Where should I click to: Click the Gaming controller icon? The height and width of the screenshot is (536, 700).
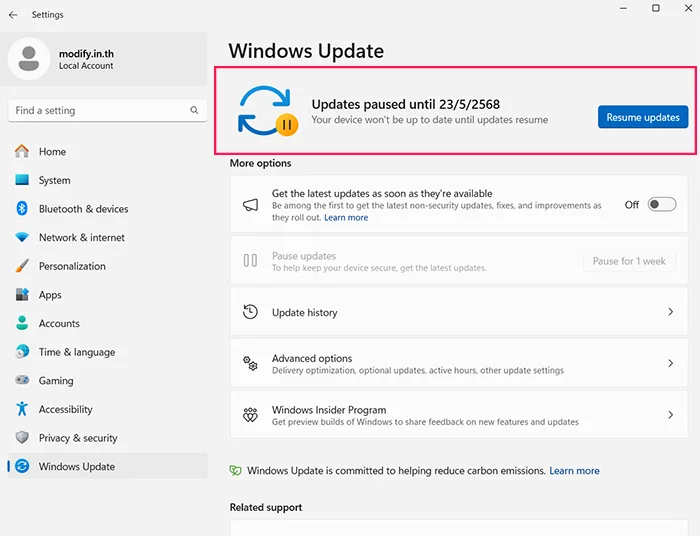[22, 380]
